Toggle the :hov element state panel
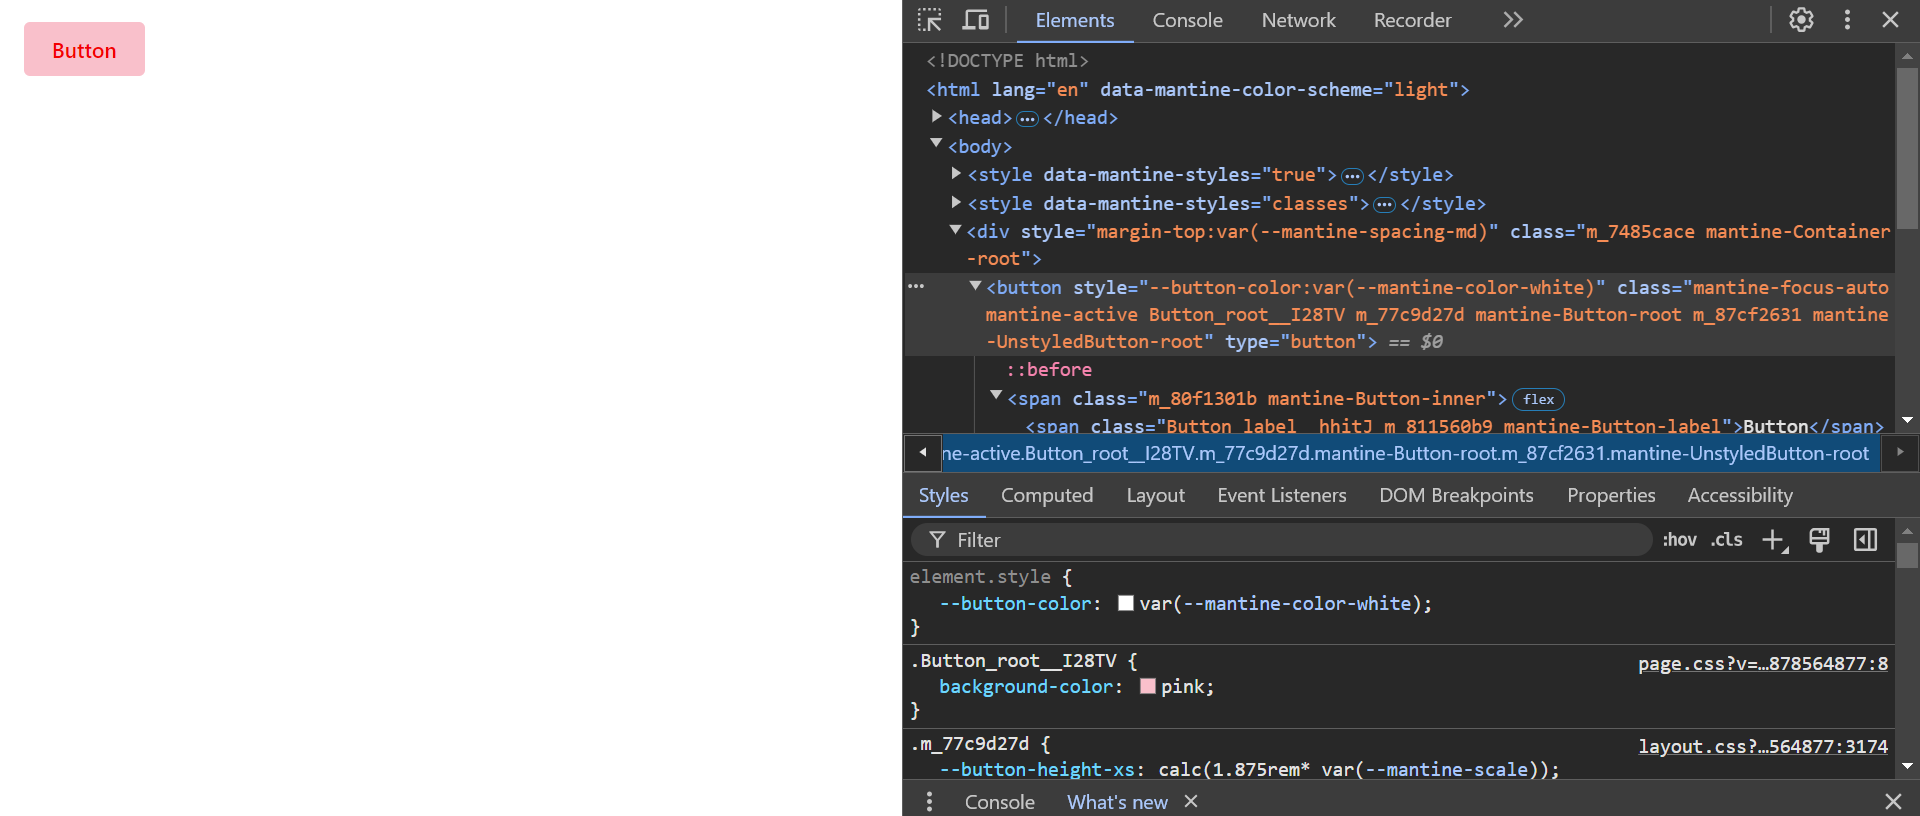1920x816 pixels. point(1679,540)
